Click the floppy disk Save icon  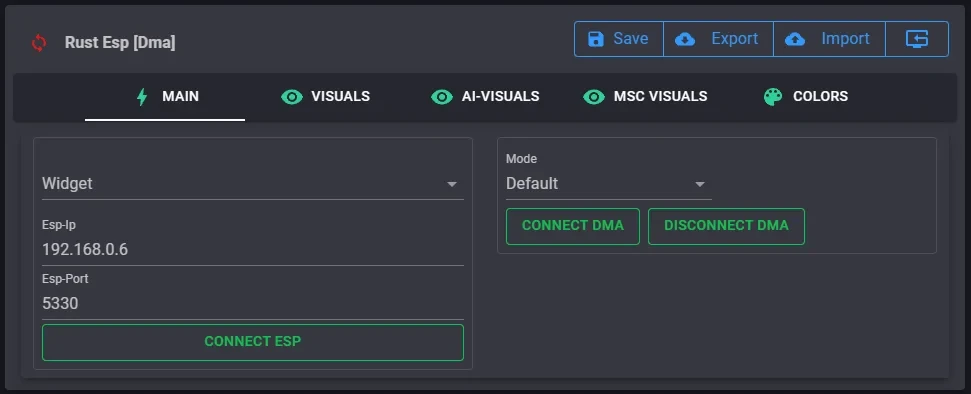[596, 39]
